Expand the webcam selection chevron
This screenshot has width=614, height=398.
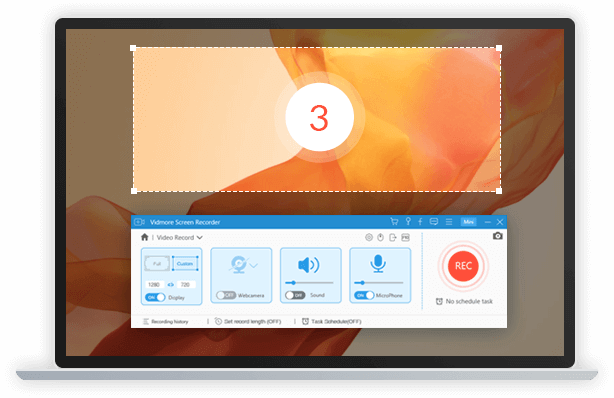click(x=253, y=266)
